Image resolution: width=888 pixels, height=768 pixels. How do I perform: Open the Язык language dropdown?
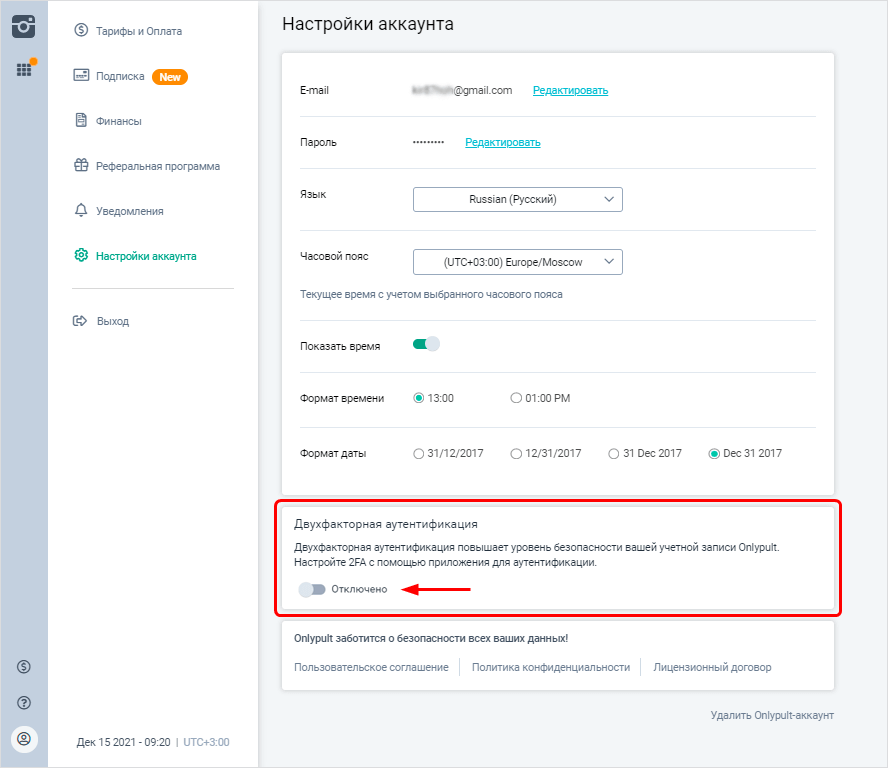517,199
